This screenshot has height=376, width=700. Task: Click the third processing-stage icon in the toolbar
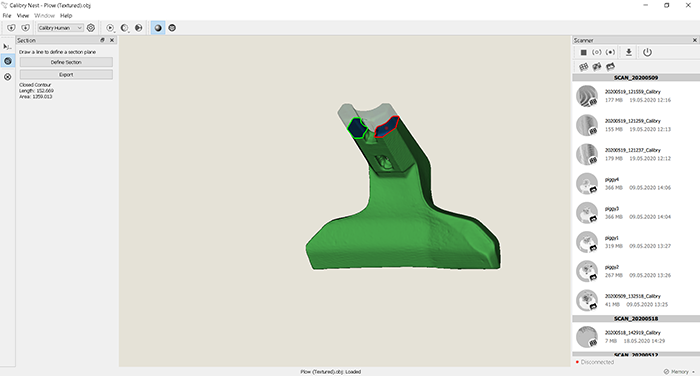point(138,28)
